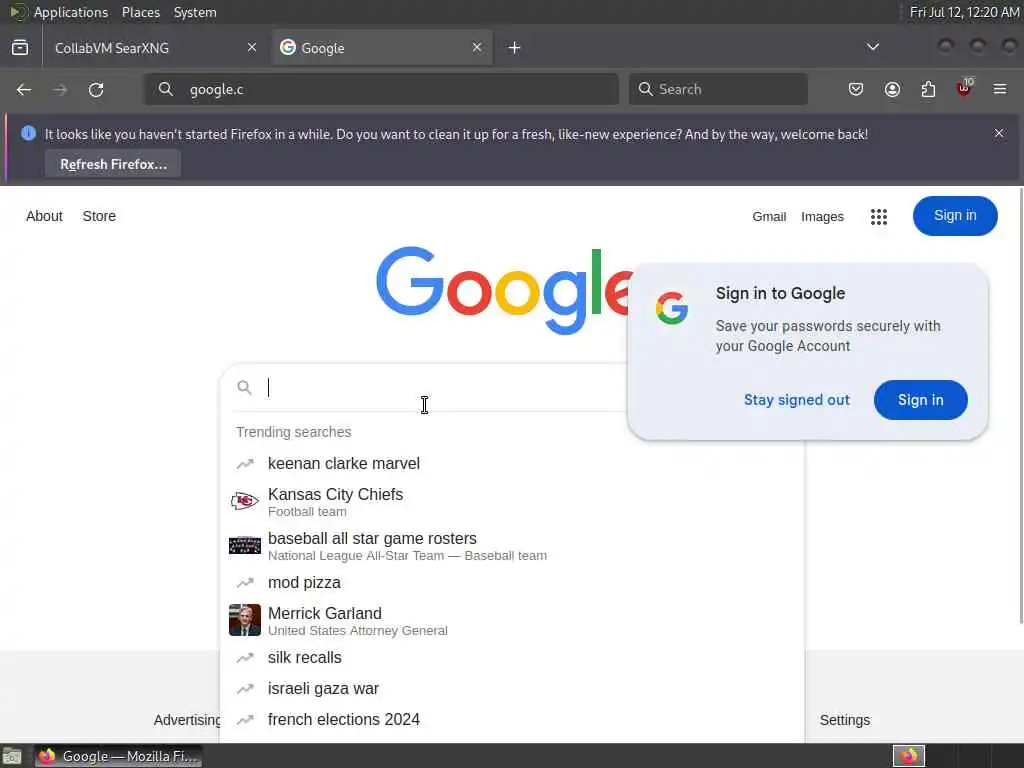
Task: Open the Images link
Action: click(822, 216)
